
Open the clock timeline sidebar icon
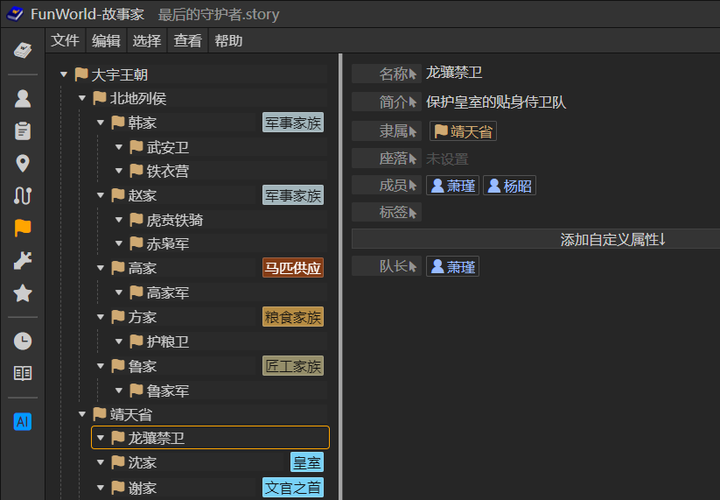(x=22, y=341)
